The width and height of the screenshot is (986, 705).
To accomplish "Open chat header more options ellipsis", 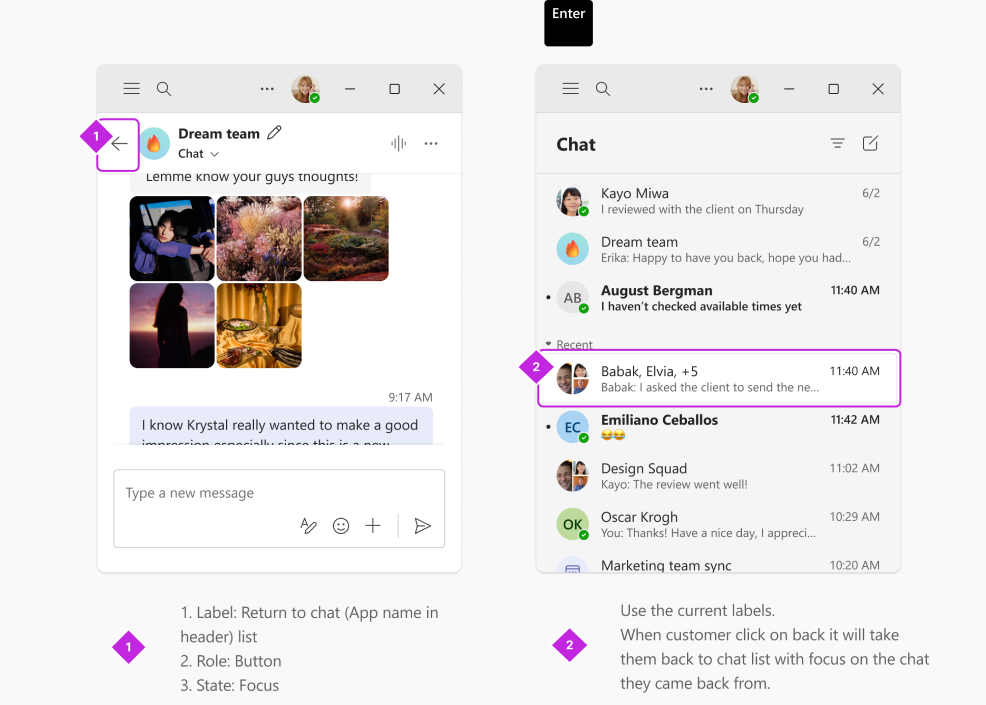I will coord(431,143).
